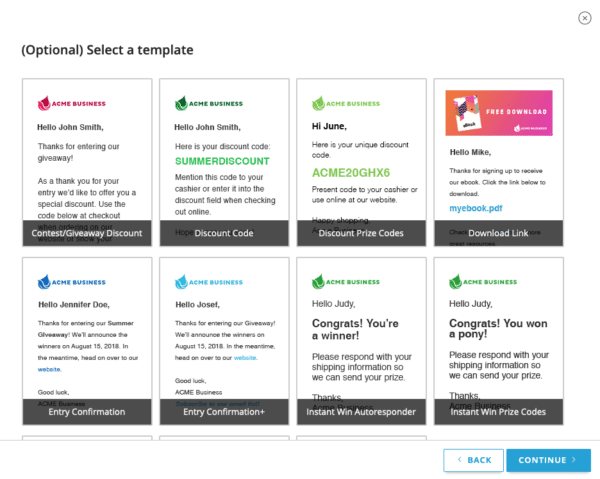Image resolution: width=600 pixels, height=479 pixels.
Task: Pick the Instant Win Autoresponder template
Action: click(361, 341)
